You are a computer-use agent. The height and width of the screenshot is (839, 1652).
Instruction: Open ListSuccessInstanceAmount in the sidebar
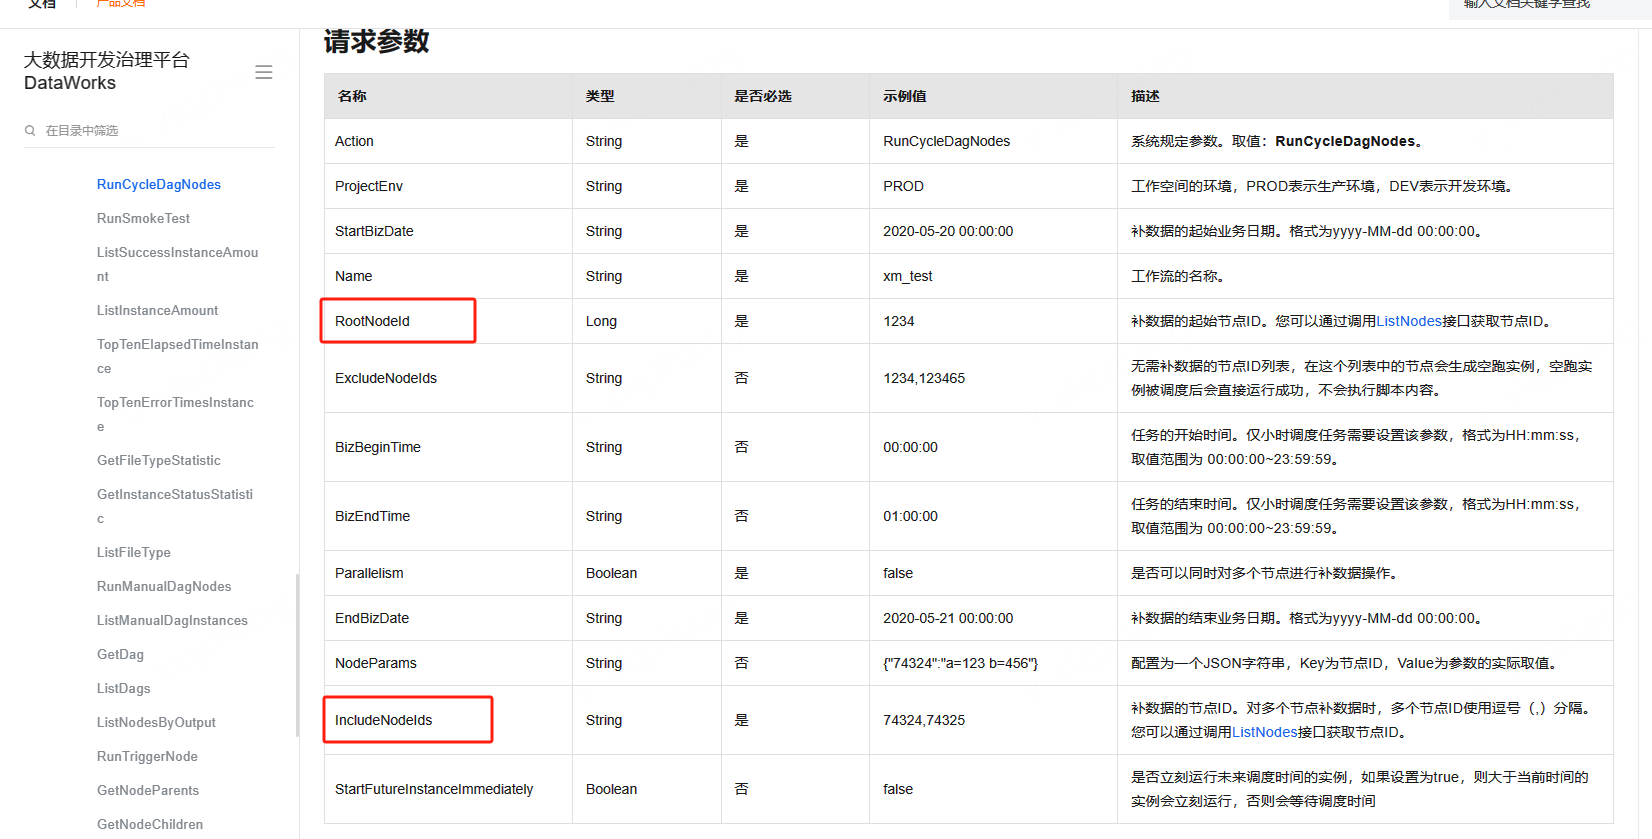178,264
